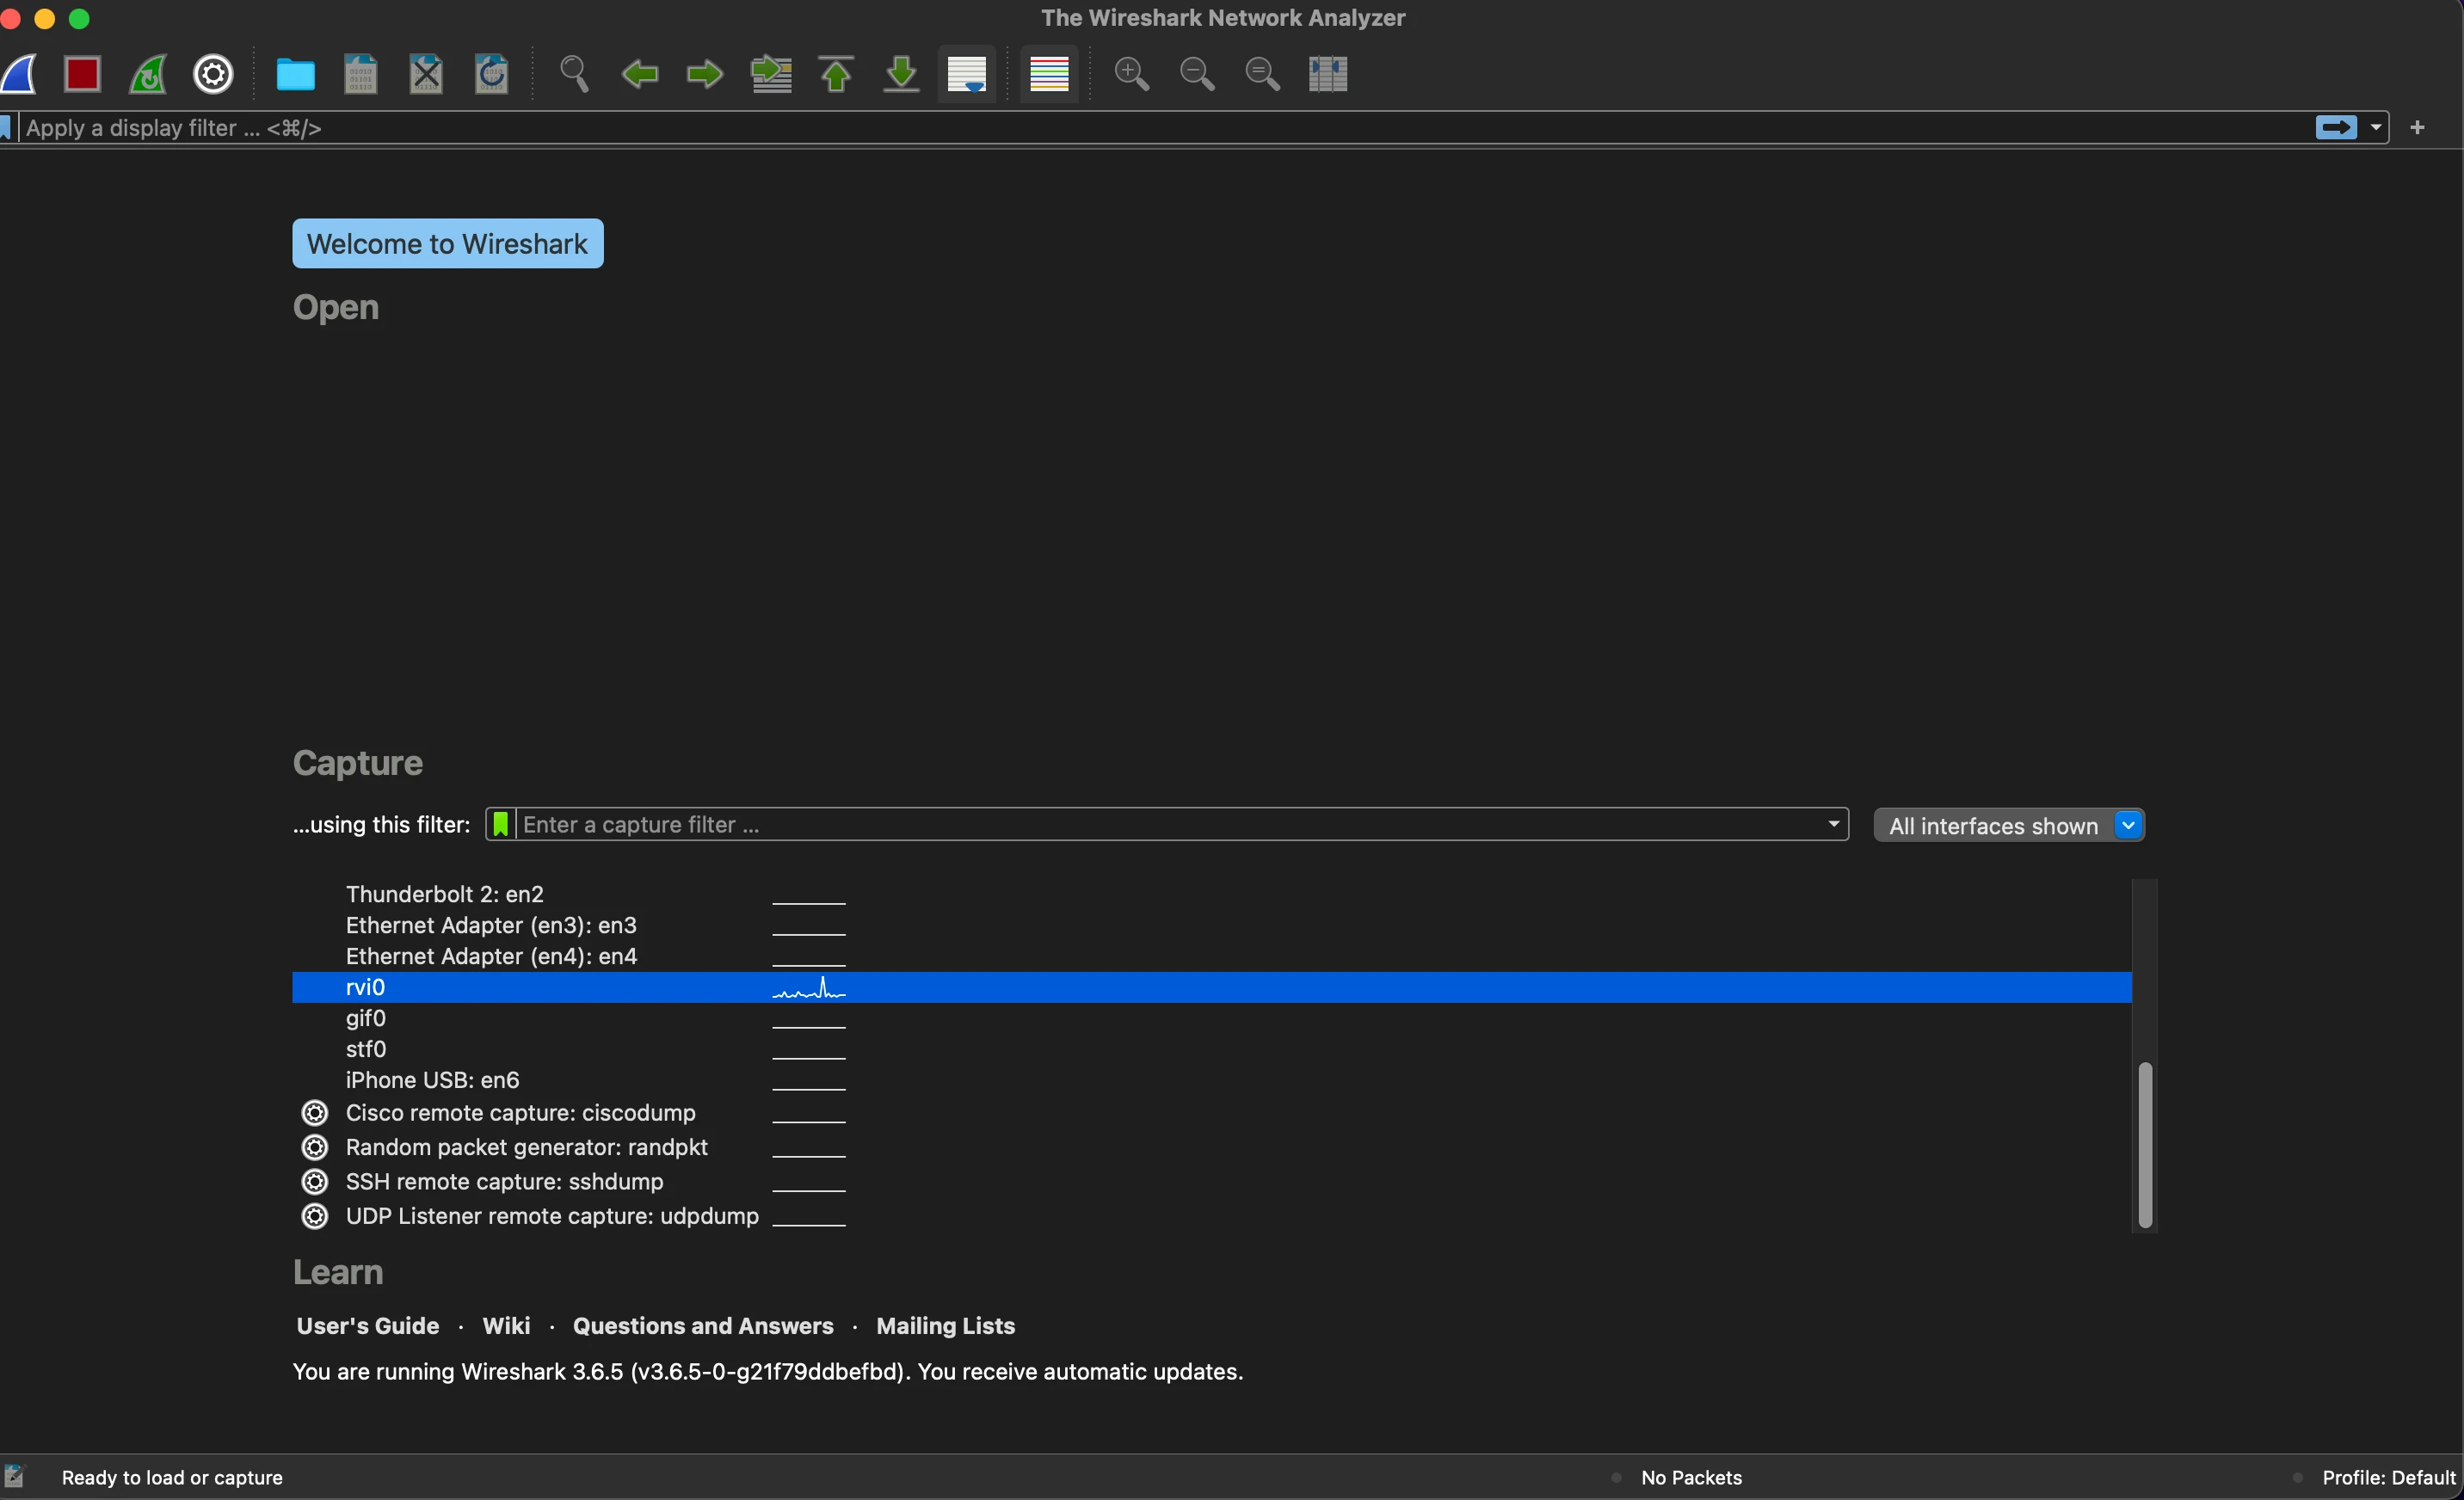Save this capture file icon

[360, 74]
